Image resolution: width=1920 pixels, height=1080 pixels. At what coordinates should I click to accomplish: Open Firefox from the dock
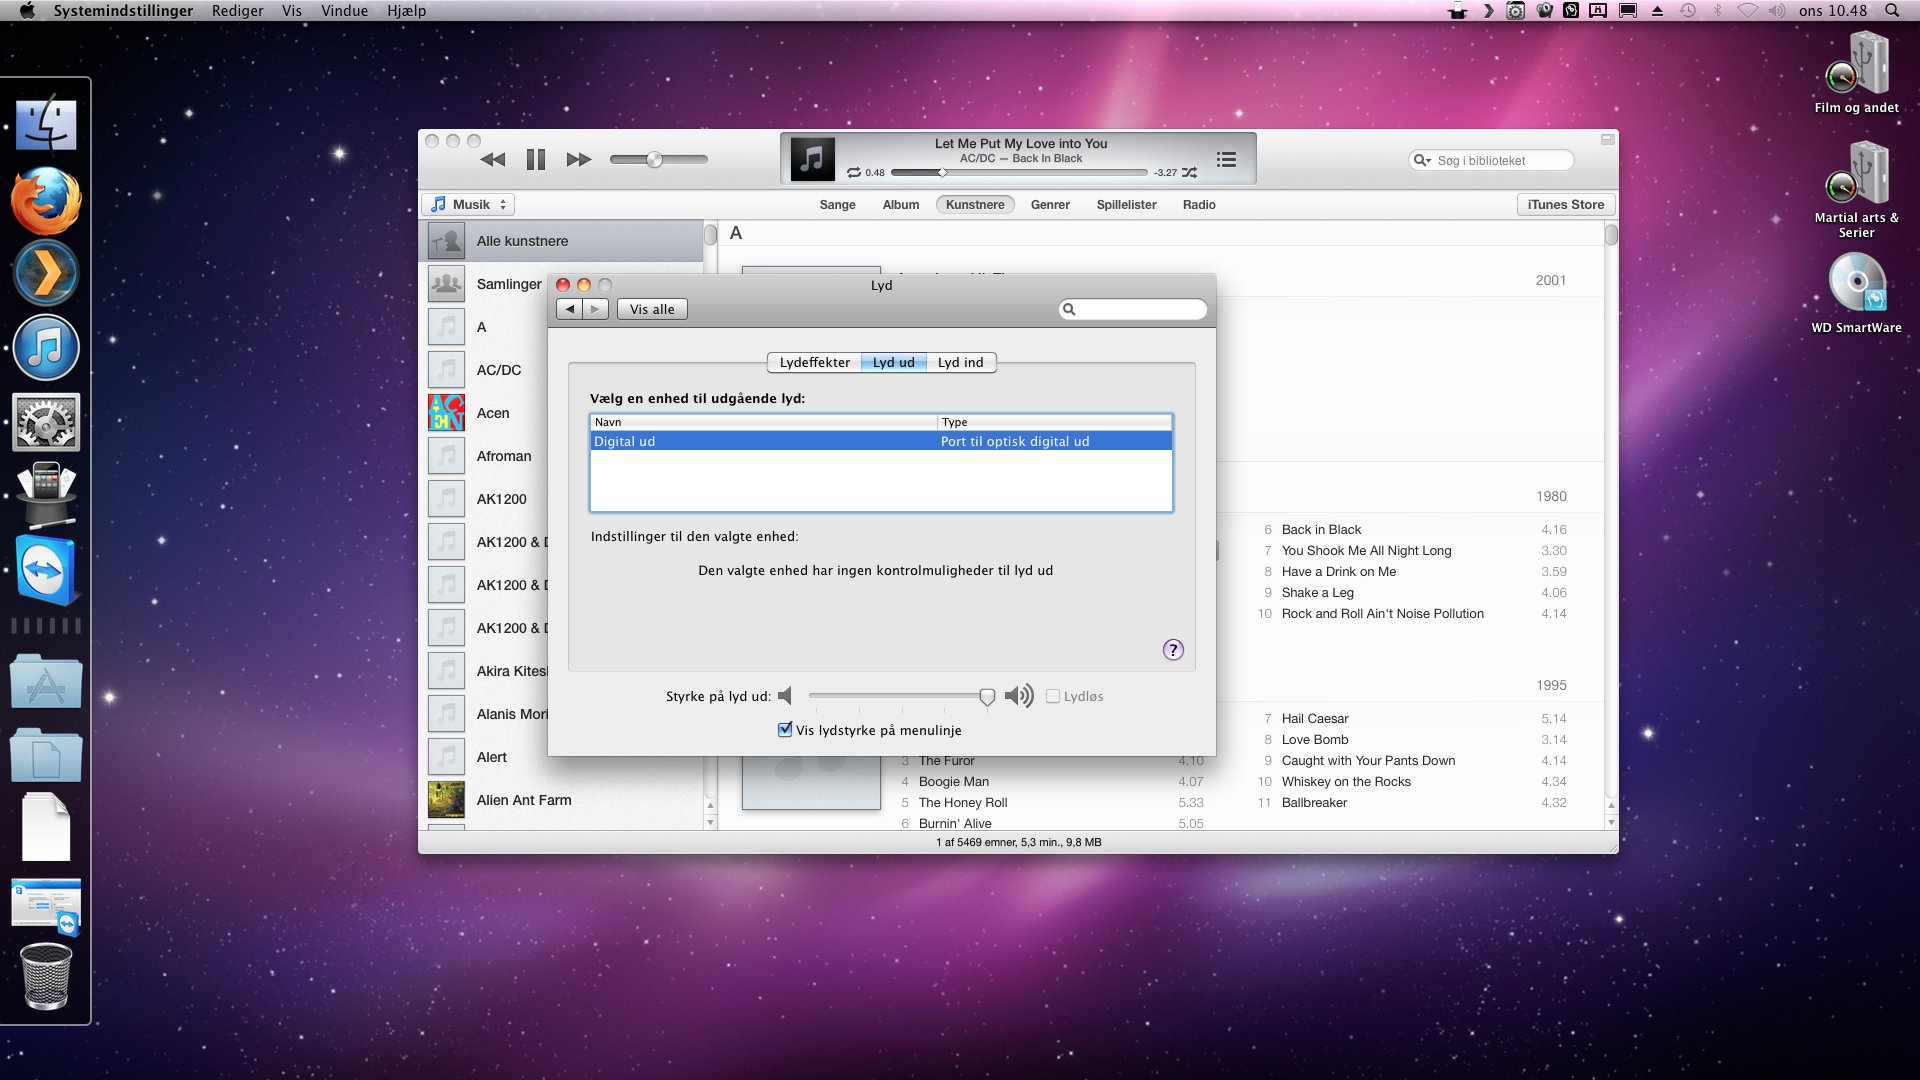click(x=46, y=201)
